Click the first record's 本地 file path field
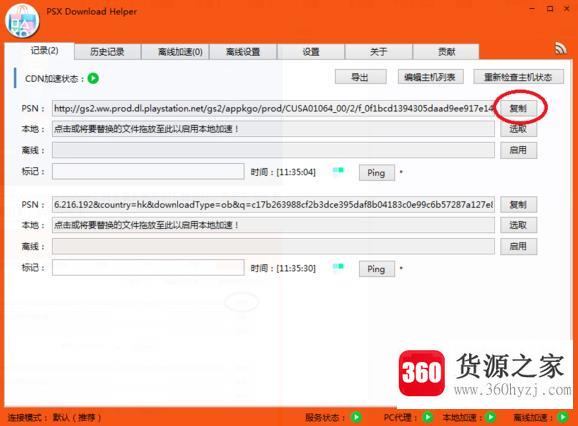 [x=273, y=129]
